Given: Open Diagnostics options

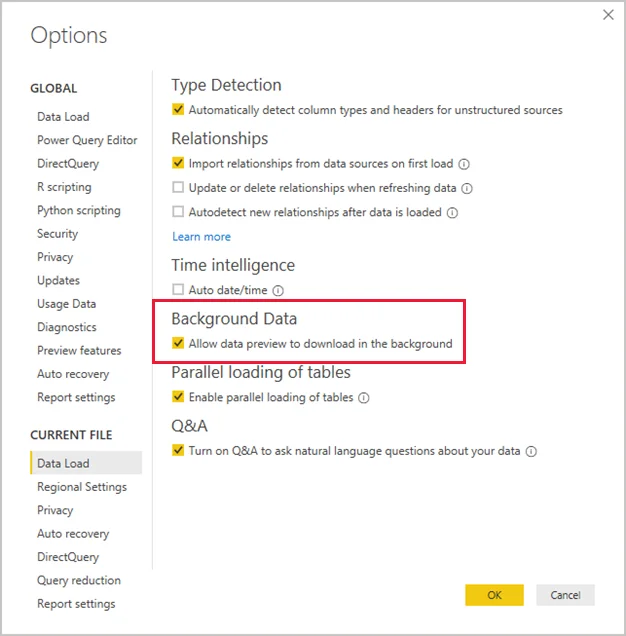Looking at the screenshot, I should tap(67, 327).
